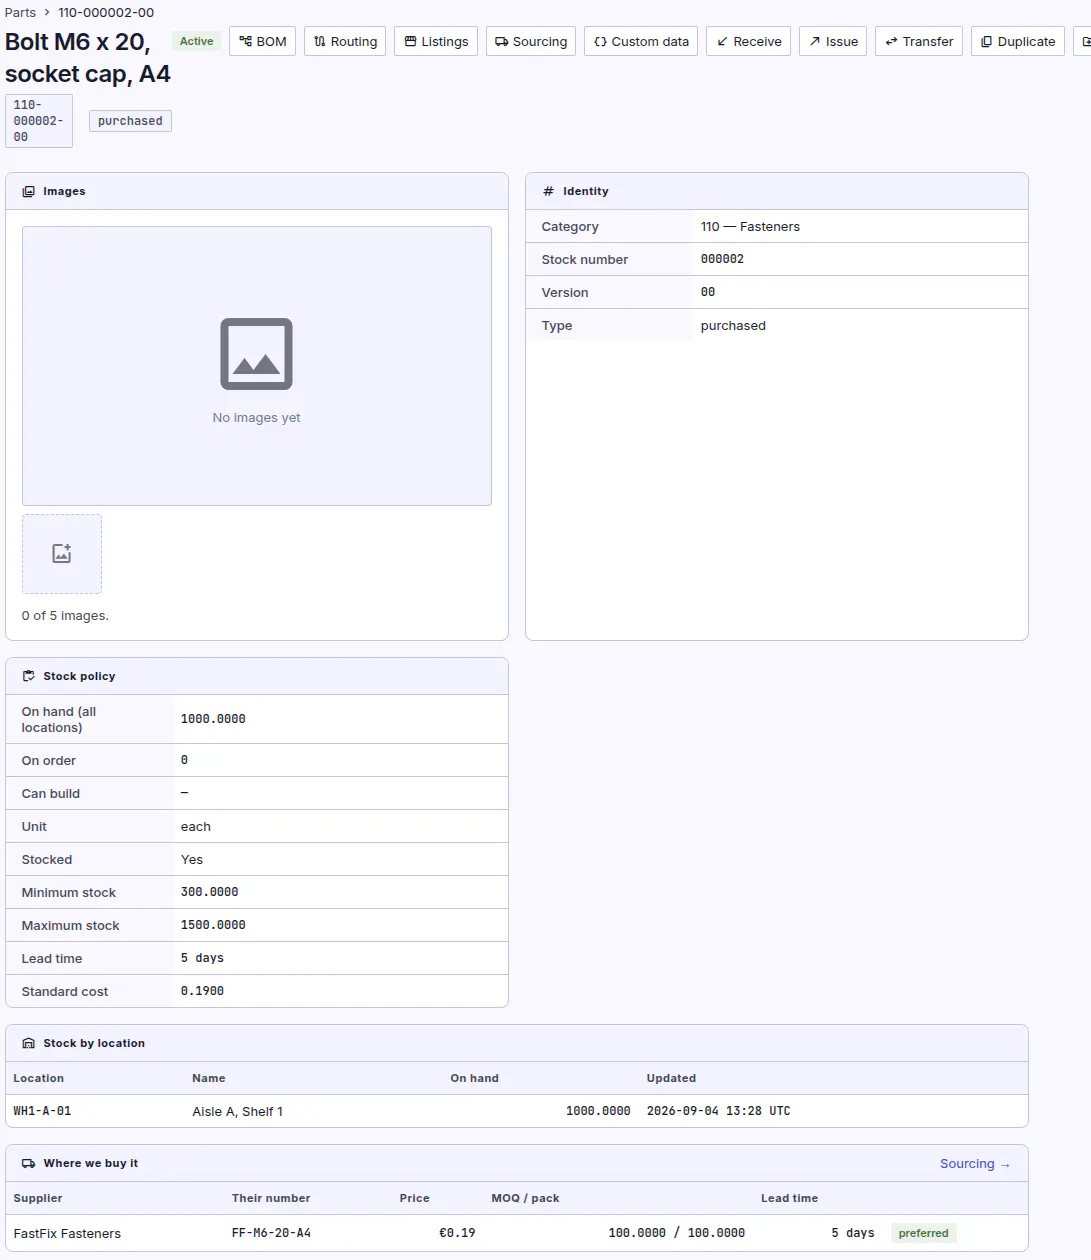Click the price €0.19

(457, 1233)
